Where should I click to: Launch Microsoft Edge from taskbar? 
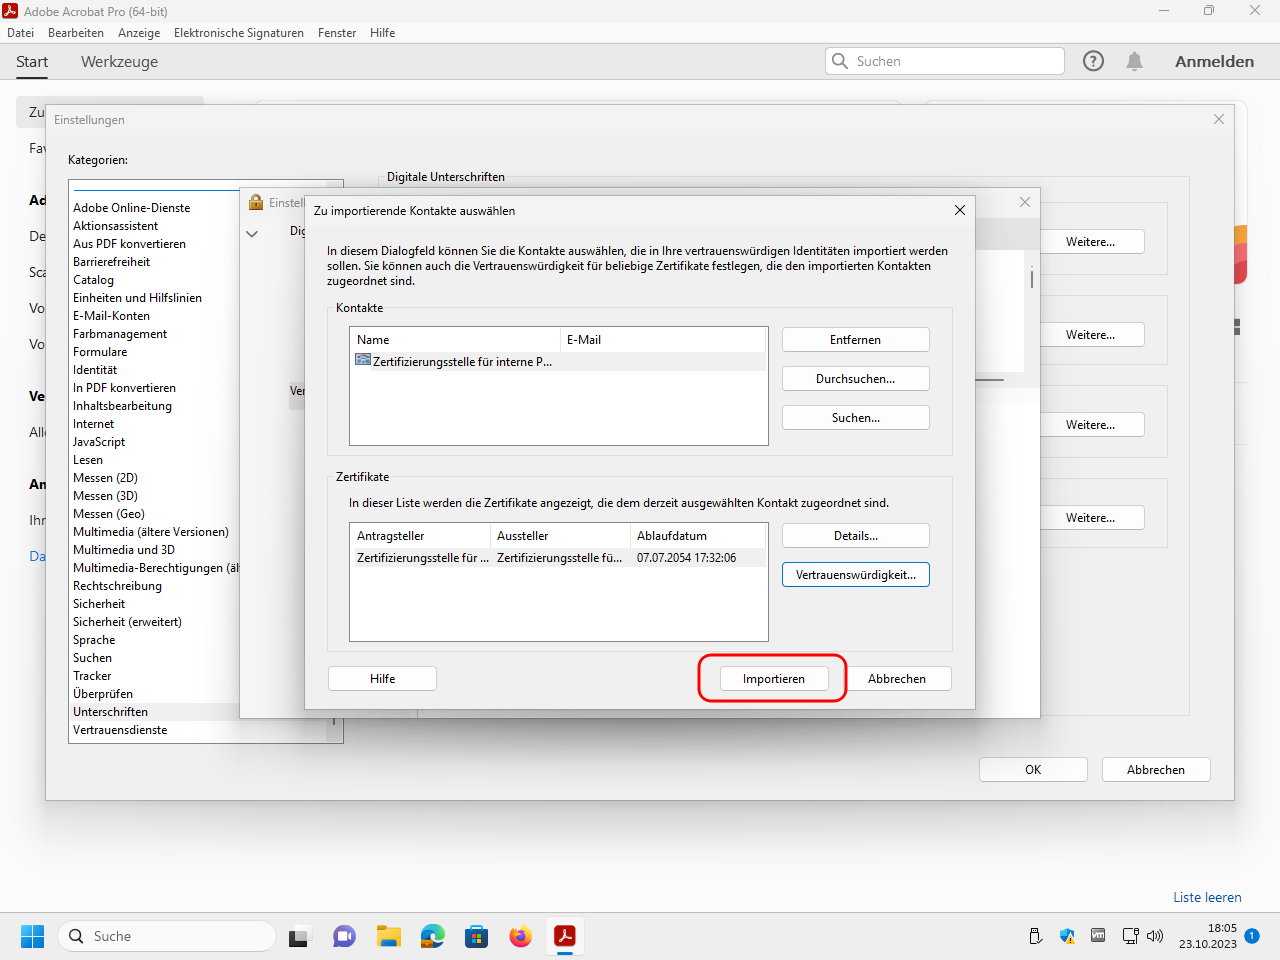[432, 936]
